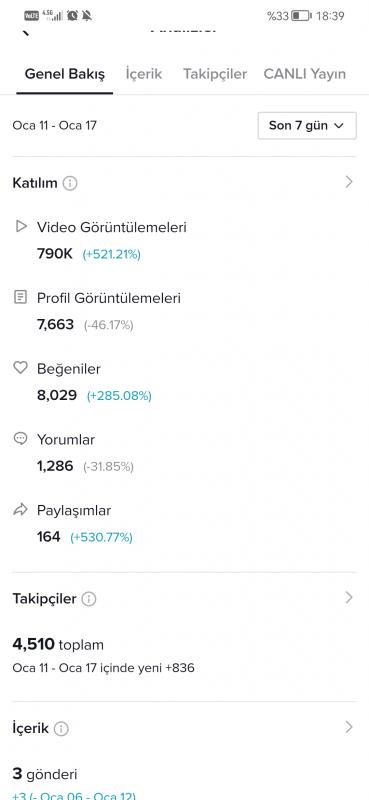Screen dimensions: 369x800
Task: Tap the Beğeniler heart icon
Action: tap(20, 368)
